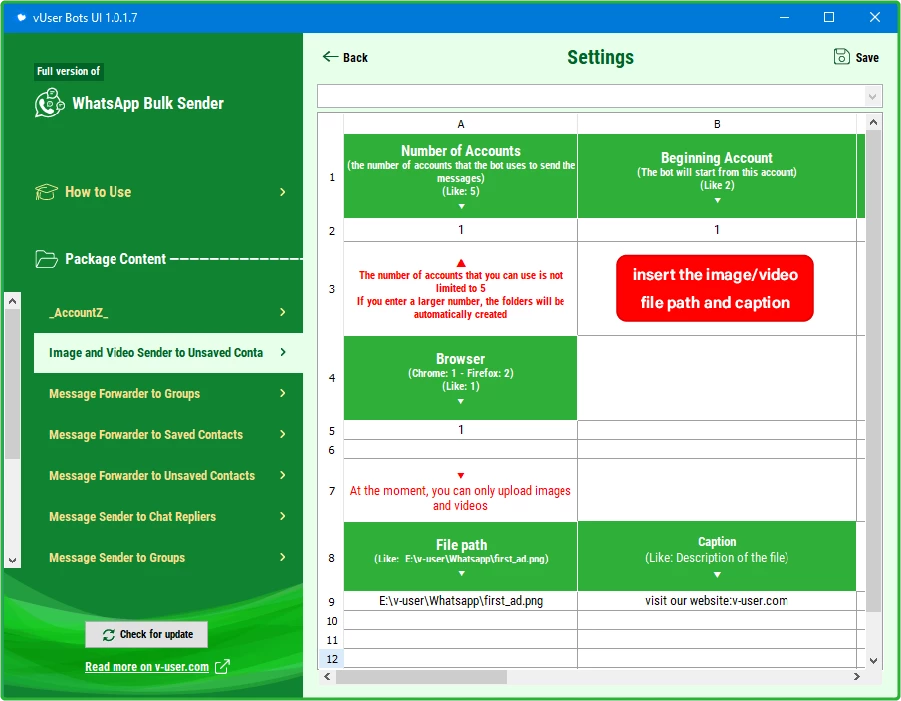Image resolution: width=901 pixels, height=701 pixels.
Task: Expand Message Forwarder to Groups chevron
Action: click(283, 394)
